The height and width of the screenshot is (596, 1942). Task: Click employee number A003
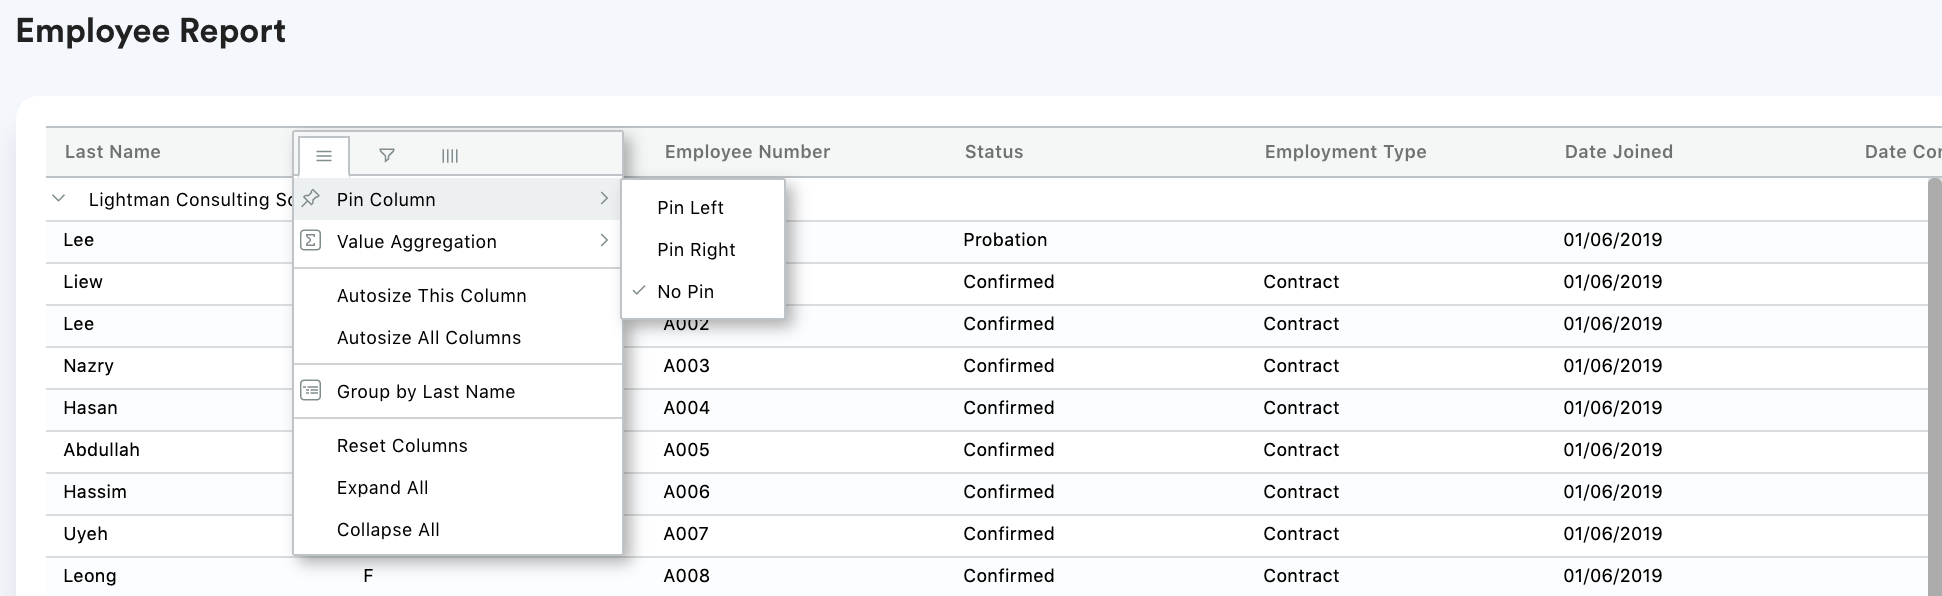[x=686, y=366]
